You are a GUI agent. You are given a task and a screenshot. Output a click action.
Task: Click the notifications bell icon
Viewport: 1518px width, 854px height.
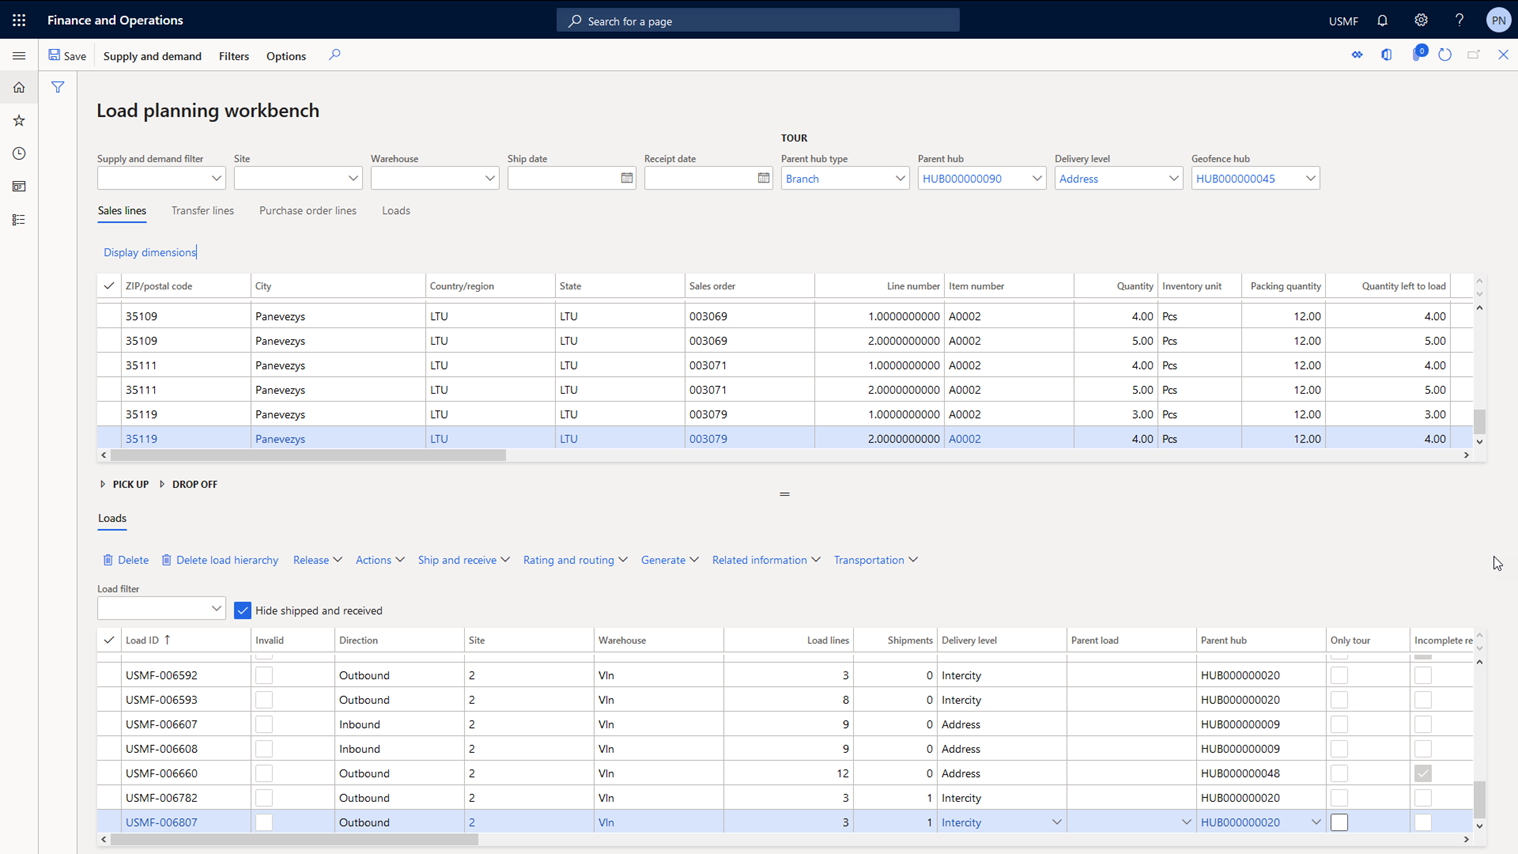pyautogui.click(x=1382, y=20)
